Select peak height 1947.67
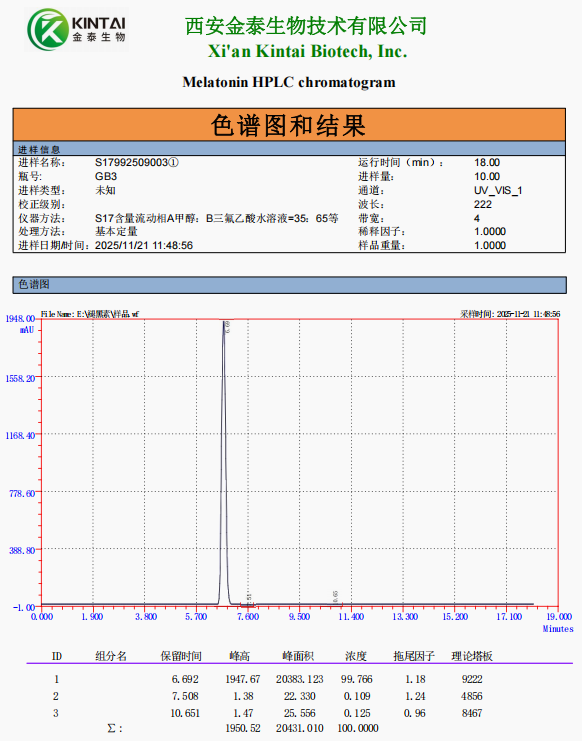582x741 pixels. 242,680
